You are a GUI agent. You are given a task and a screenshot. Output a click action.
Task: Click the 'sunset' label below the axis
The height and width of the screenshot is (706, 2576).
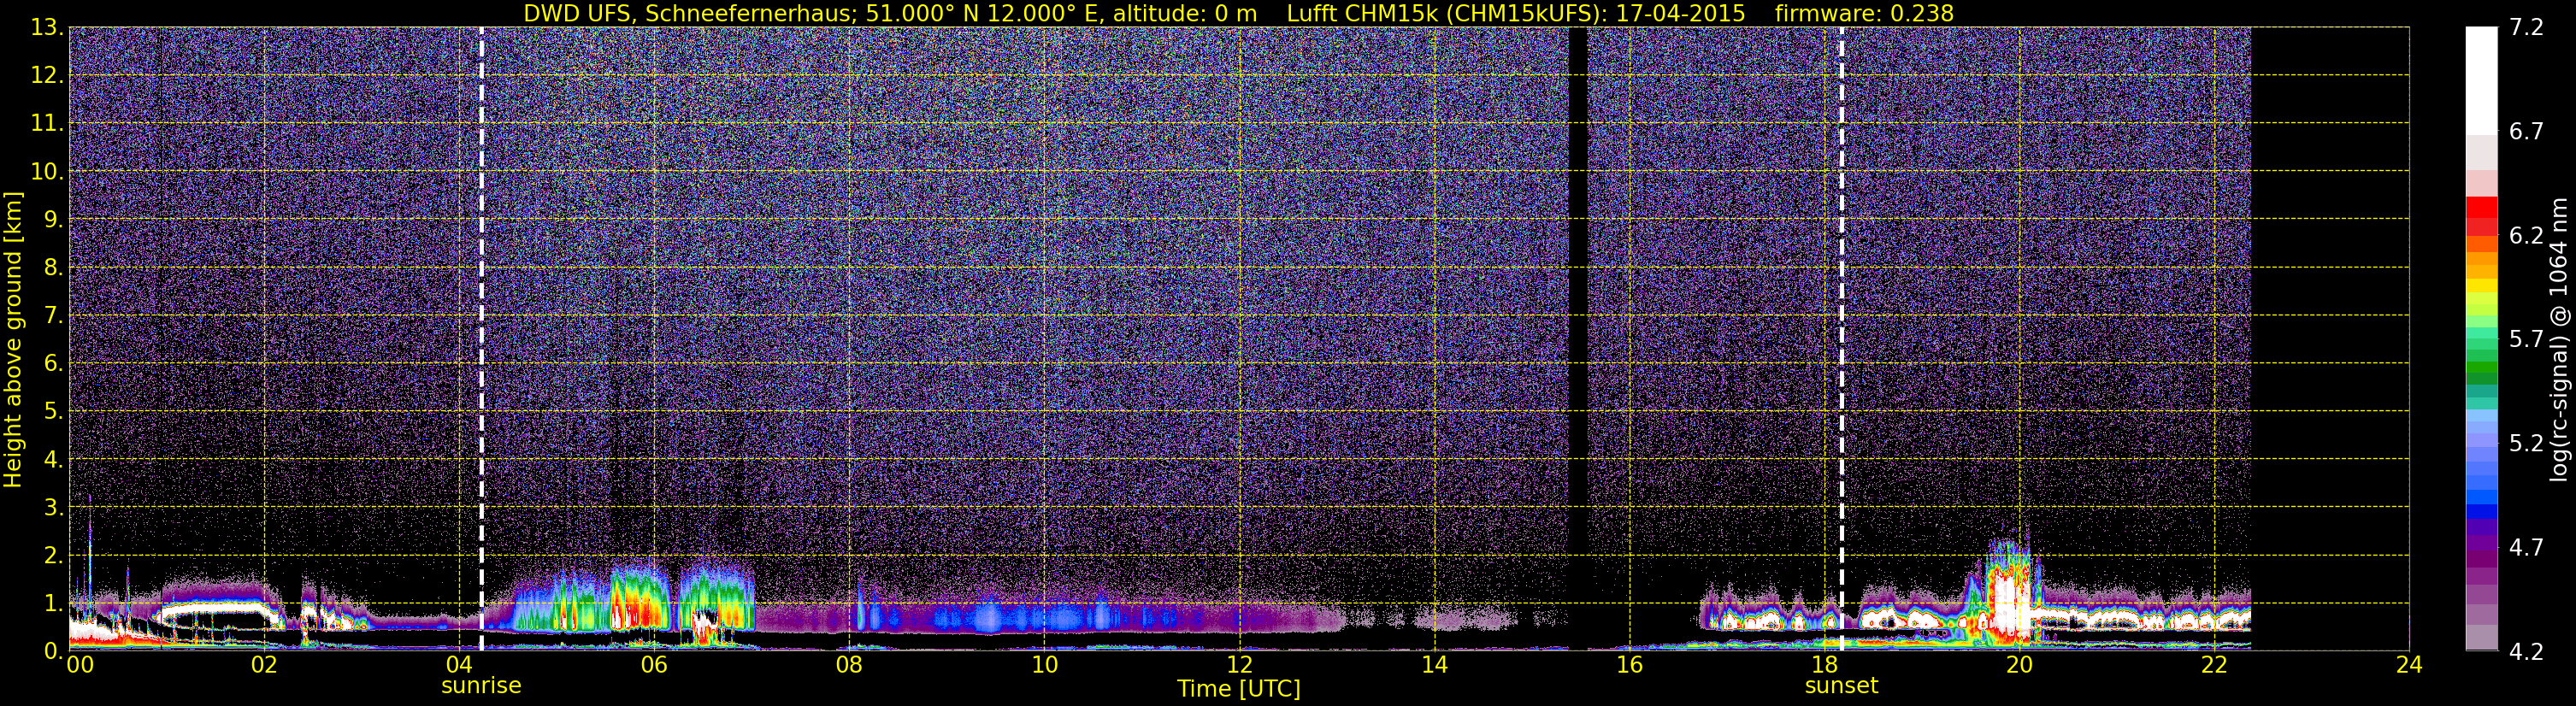click(x=1841, y=686)
